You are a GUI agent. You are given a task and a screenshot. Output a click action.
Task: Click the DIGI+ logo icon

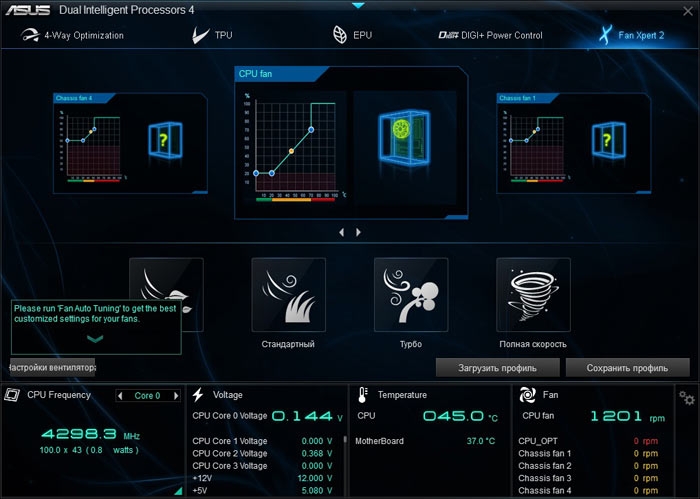(x=448, y=35)
